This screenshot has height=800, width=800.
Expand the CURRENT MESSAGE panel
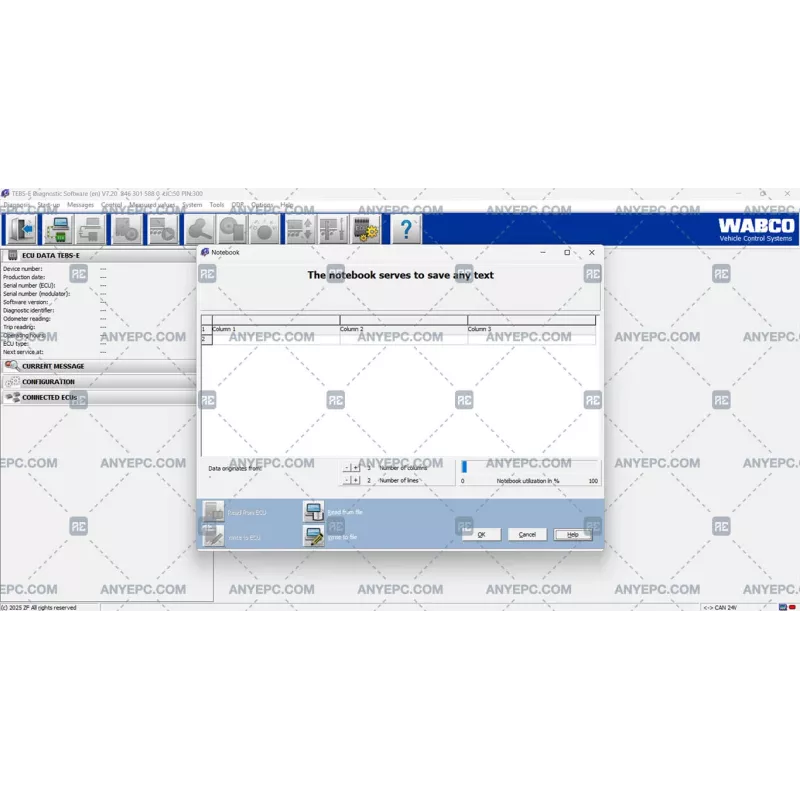(x=53, y=366)
